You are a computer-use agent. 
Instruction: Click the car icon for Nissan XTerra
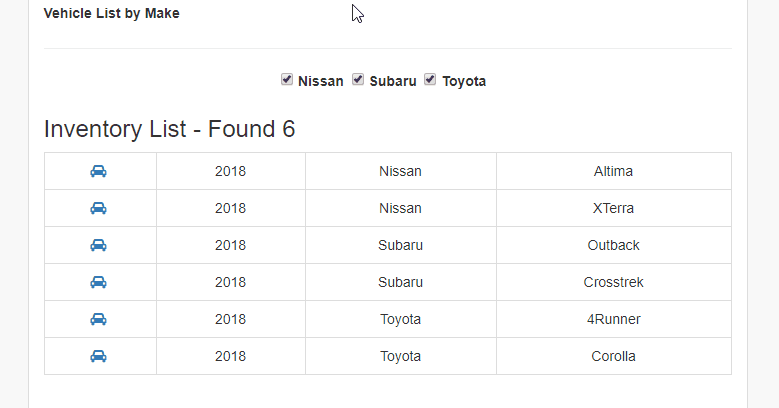(x=98, y=208)
